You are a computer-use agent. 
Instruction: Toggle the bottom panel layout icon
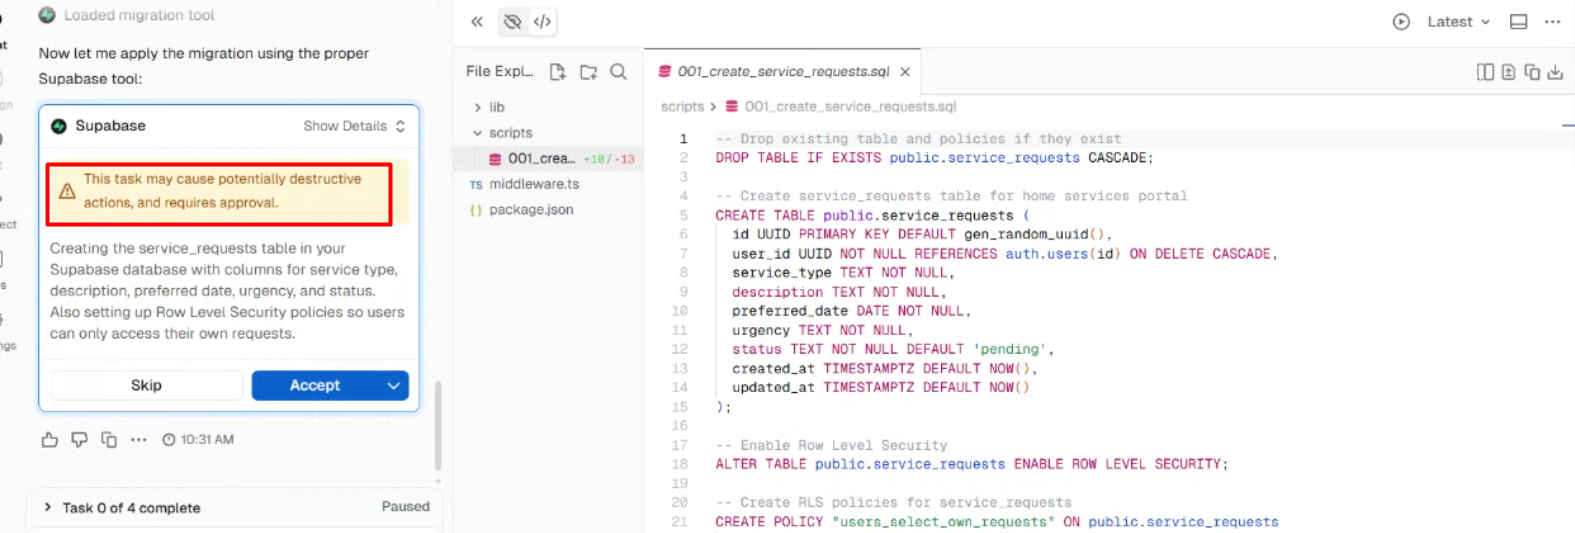(1518, 22)
